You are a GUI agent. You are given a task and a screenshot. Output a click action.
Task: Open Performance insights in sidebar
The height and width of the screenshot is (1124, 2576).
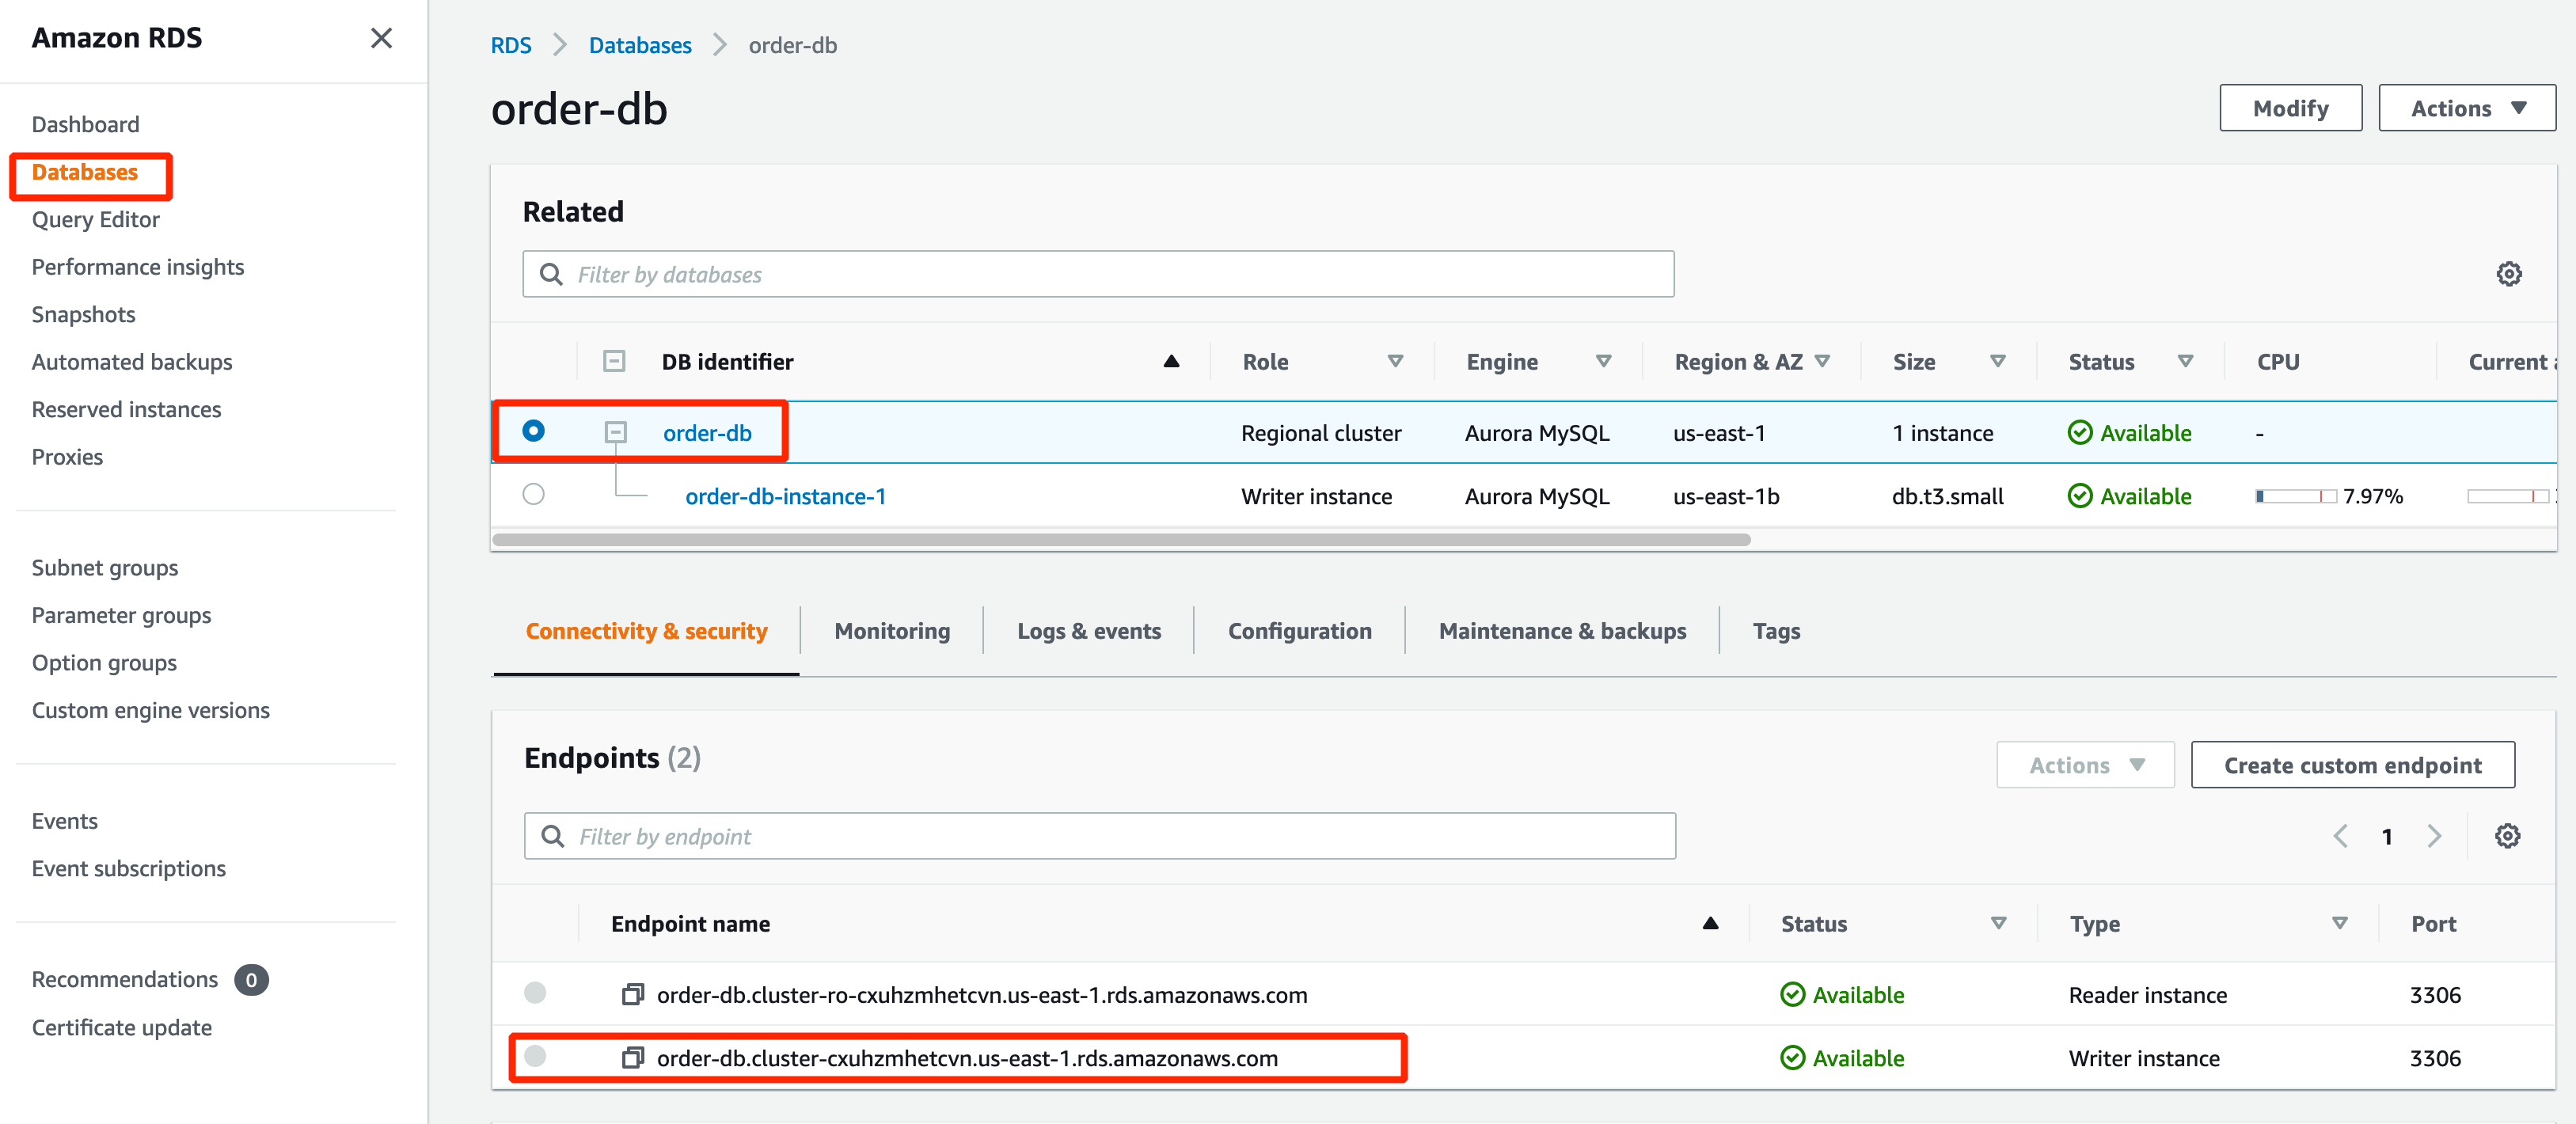click(x=137, y=267)
